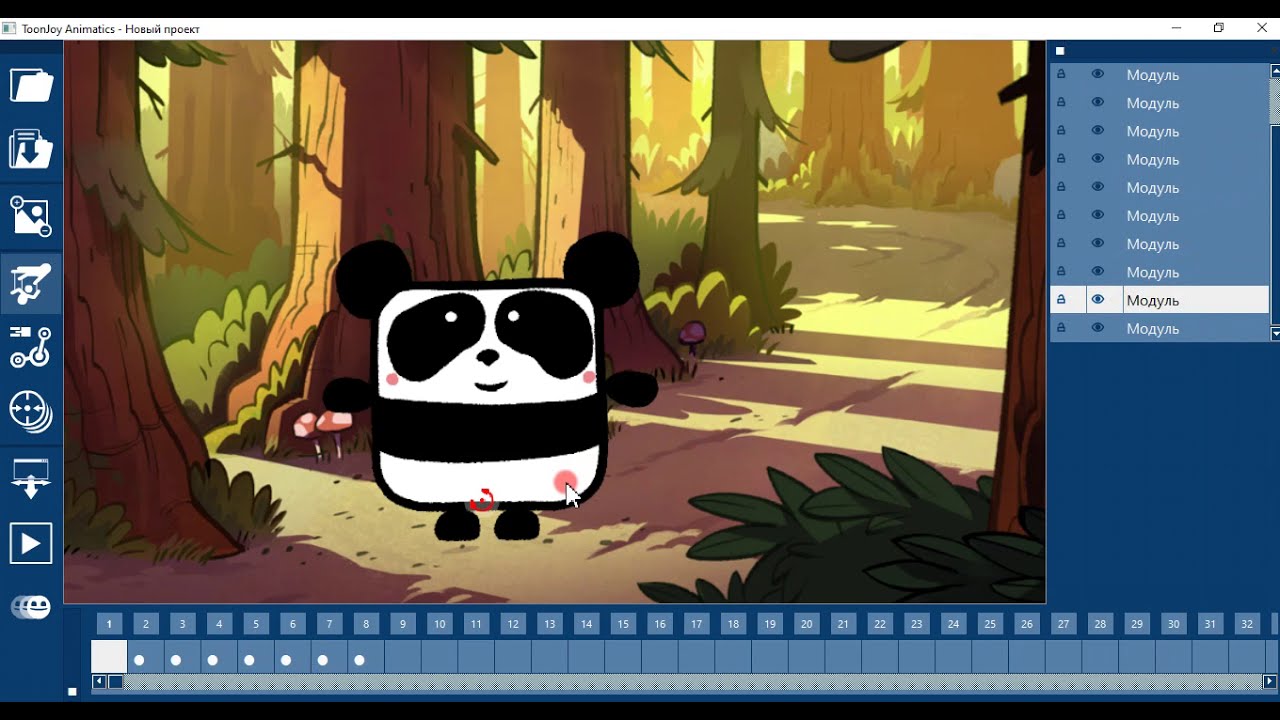Hide the bottommost Модуль layer via eye
The height and width of the screenshot is (720, 1280).
click(1097, 327)
